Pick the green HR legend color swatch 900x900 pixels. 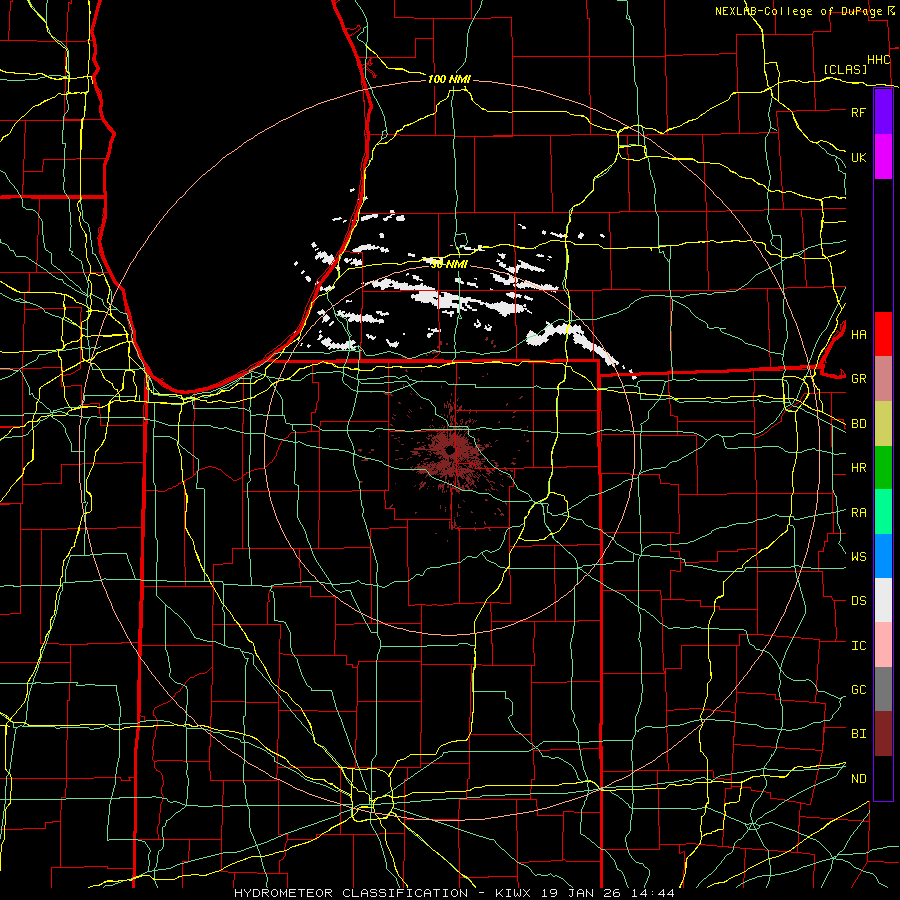pos(883,467)
